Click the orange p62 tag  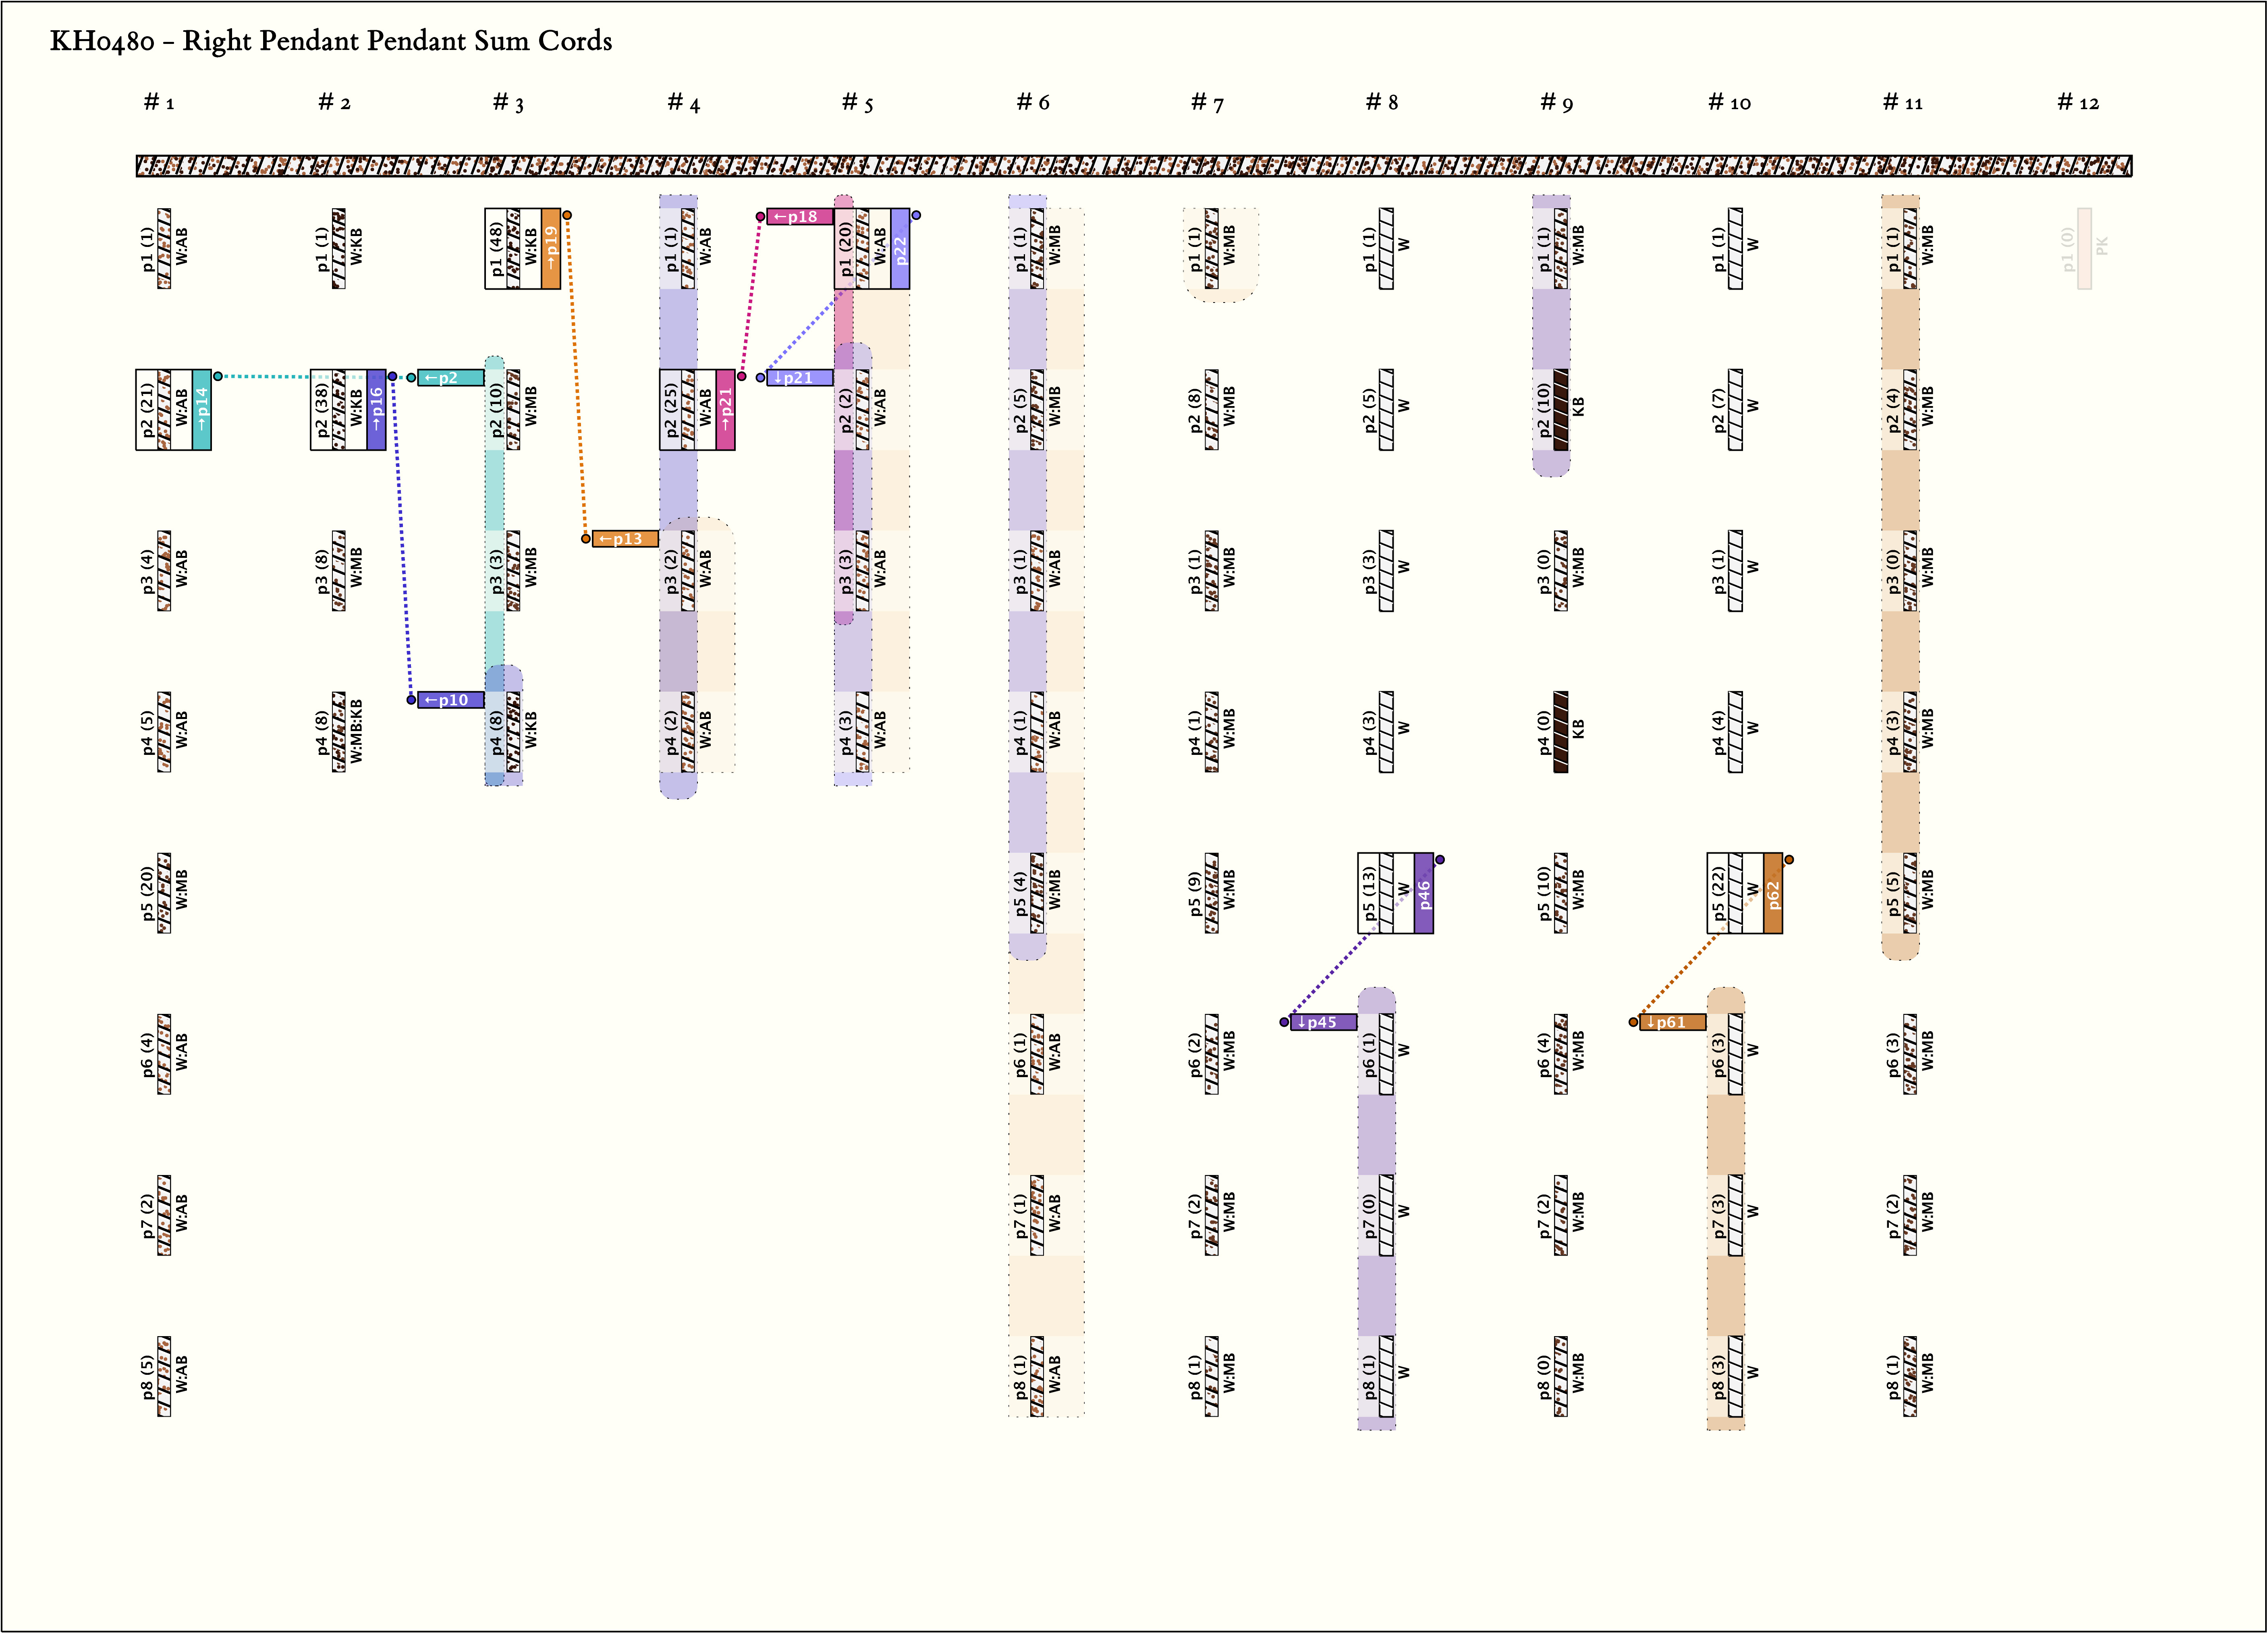[x=1772, y=893]
